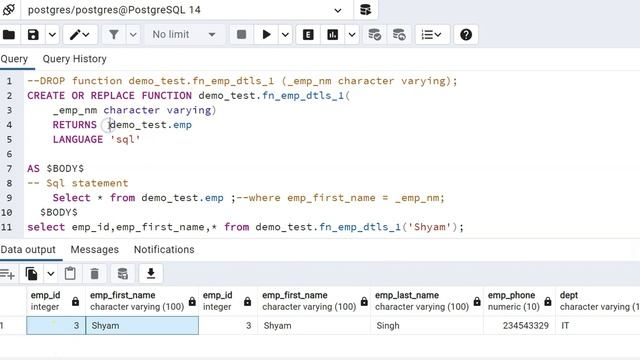This screenshot has height=360, width=640.
Task: Select the emp_last_name column header
Action: point(427,301)
